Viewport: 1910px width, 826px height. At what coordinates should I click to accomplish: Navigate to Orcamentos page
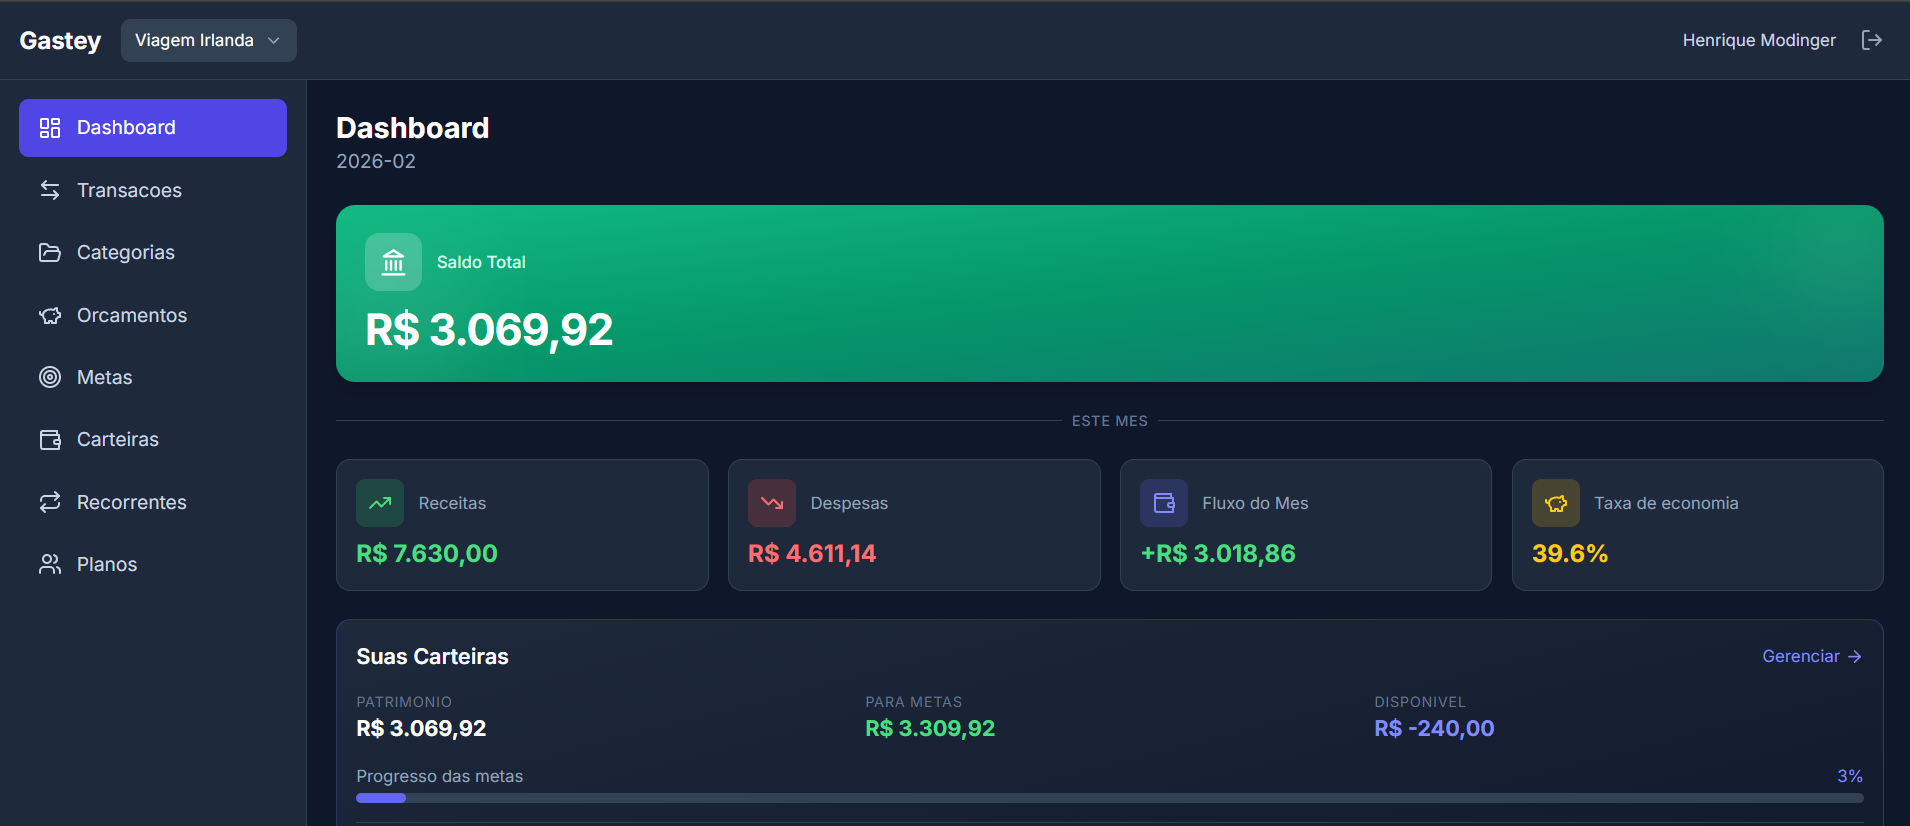(x=132, y=315)
